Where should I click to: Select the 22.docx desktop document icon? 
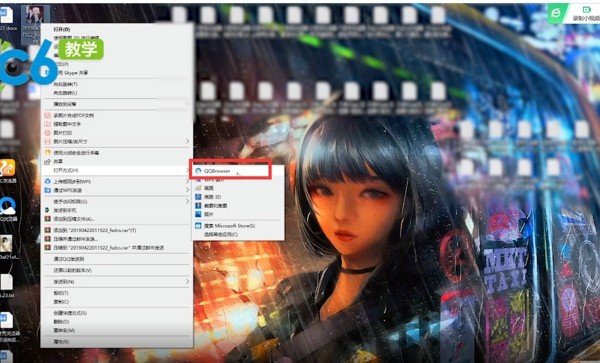7,15
